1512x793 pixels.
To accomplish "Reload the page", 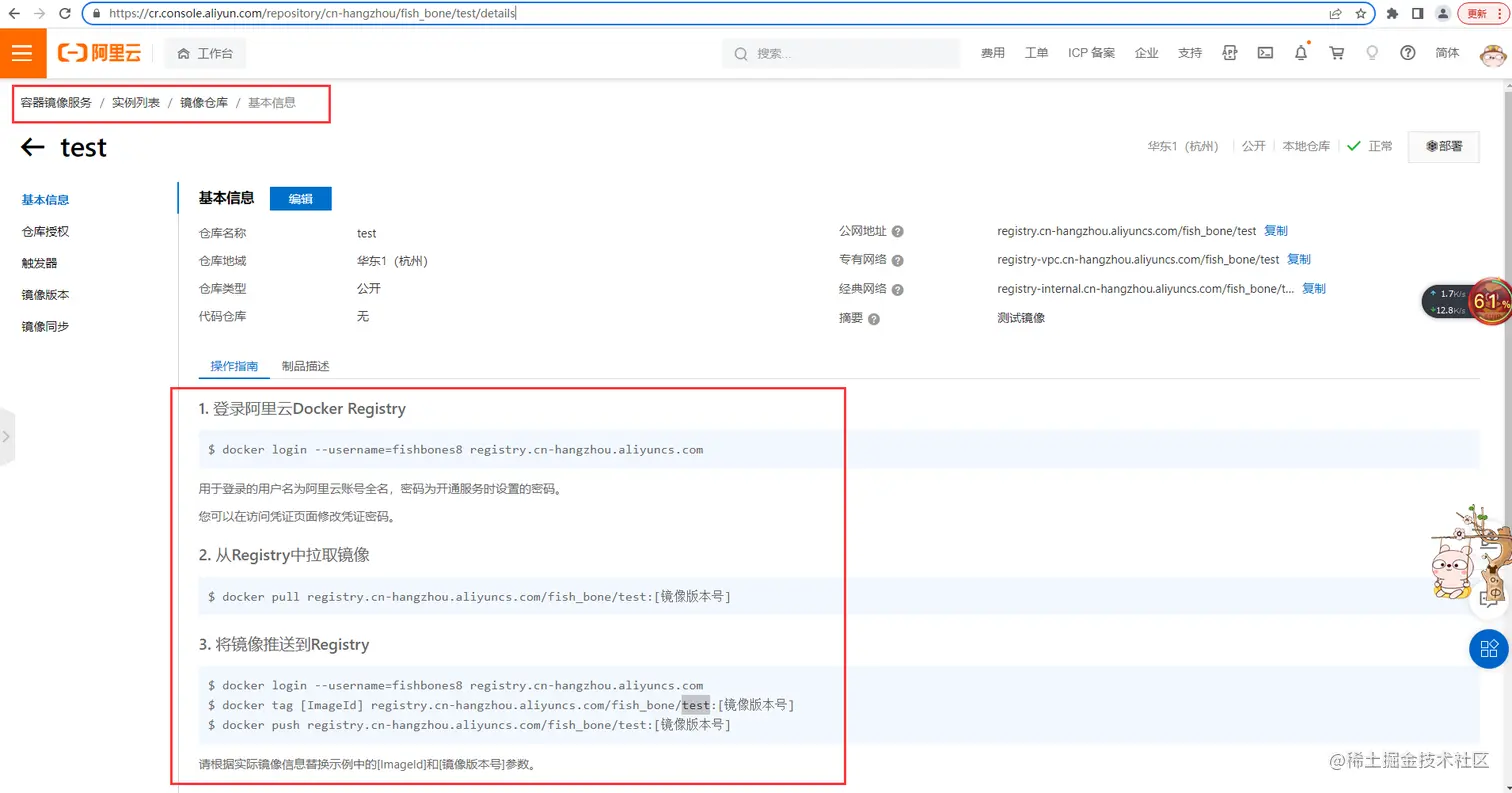I will 65,14.
